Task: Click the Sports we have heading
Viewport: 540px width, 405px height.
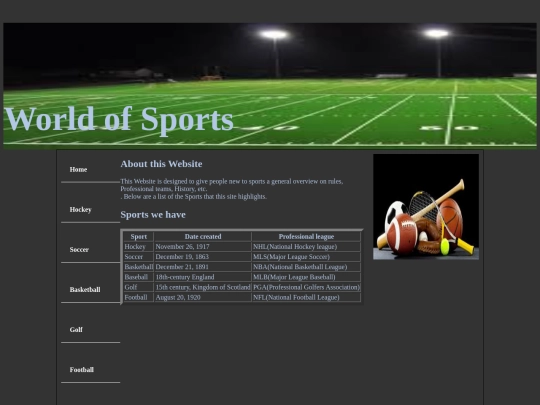Action: [153, 215]
